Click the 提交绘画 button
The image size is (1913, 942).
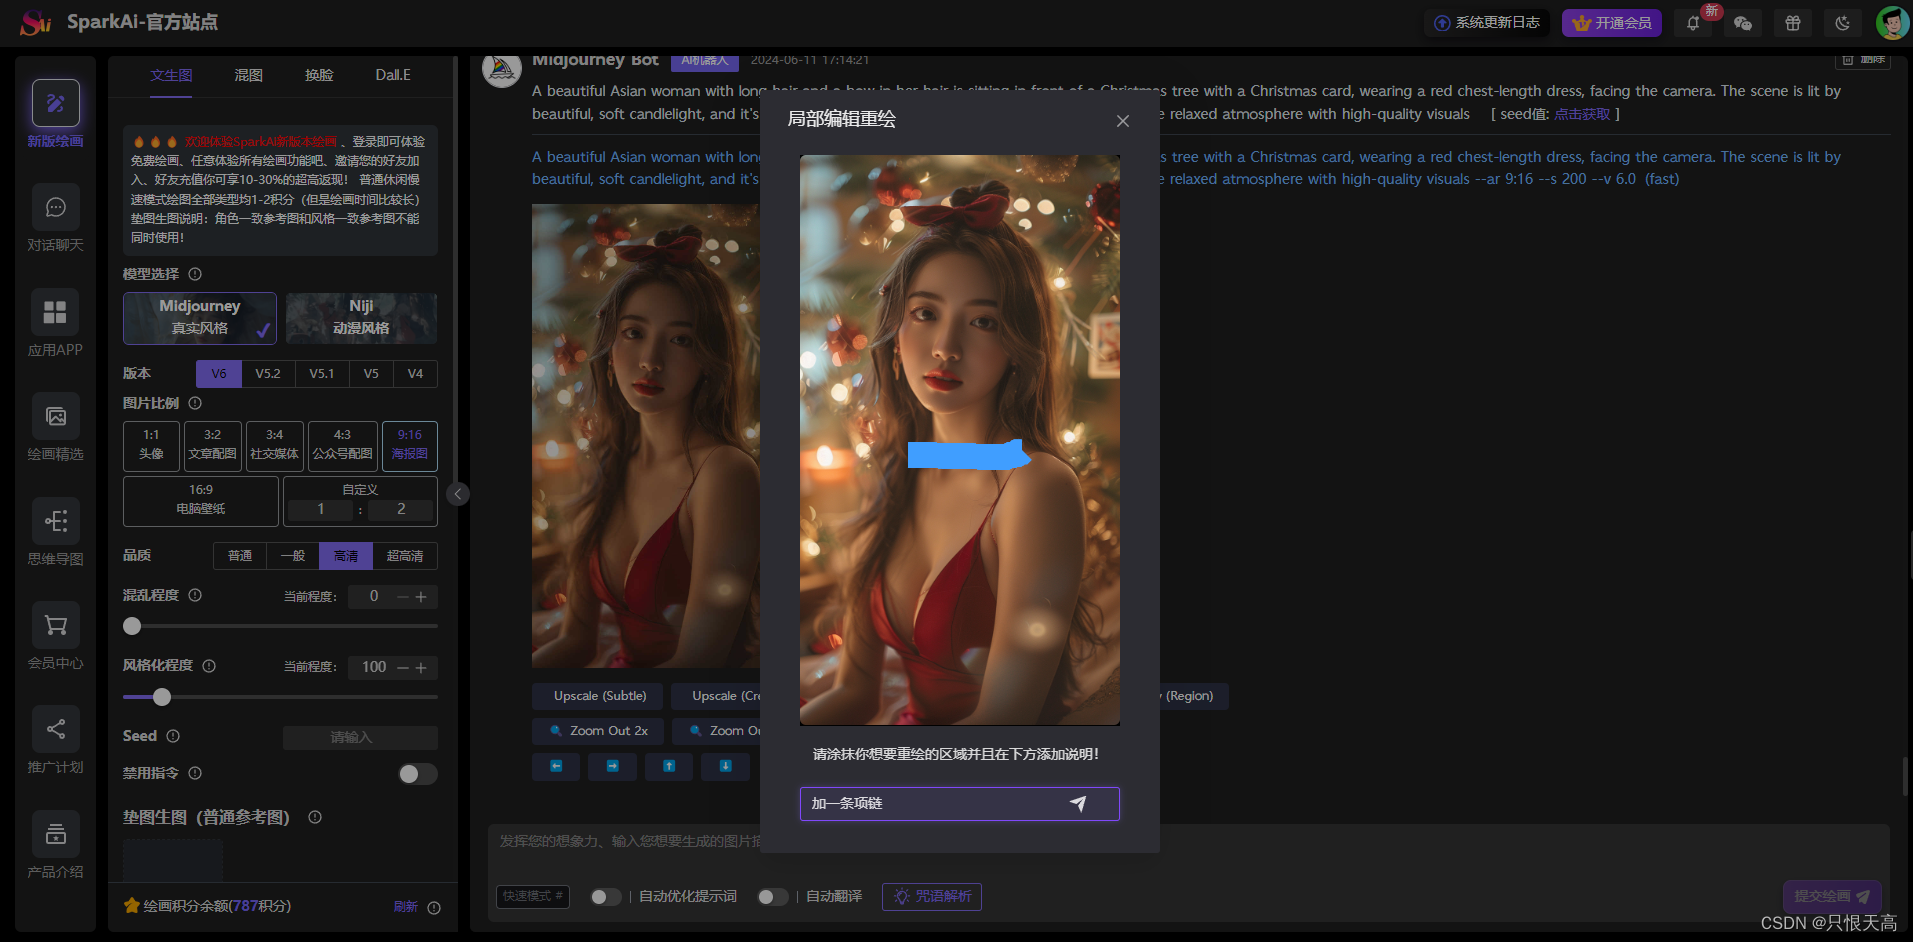1832,896
